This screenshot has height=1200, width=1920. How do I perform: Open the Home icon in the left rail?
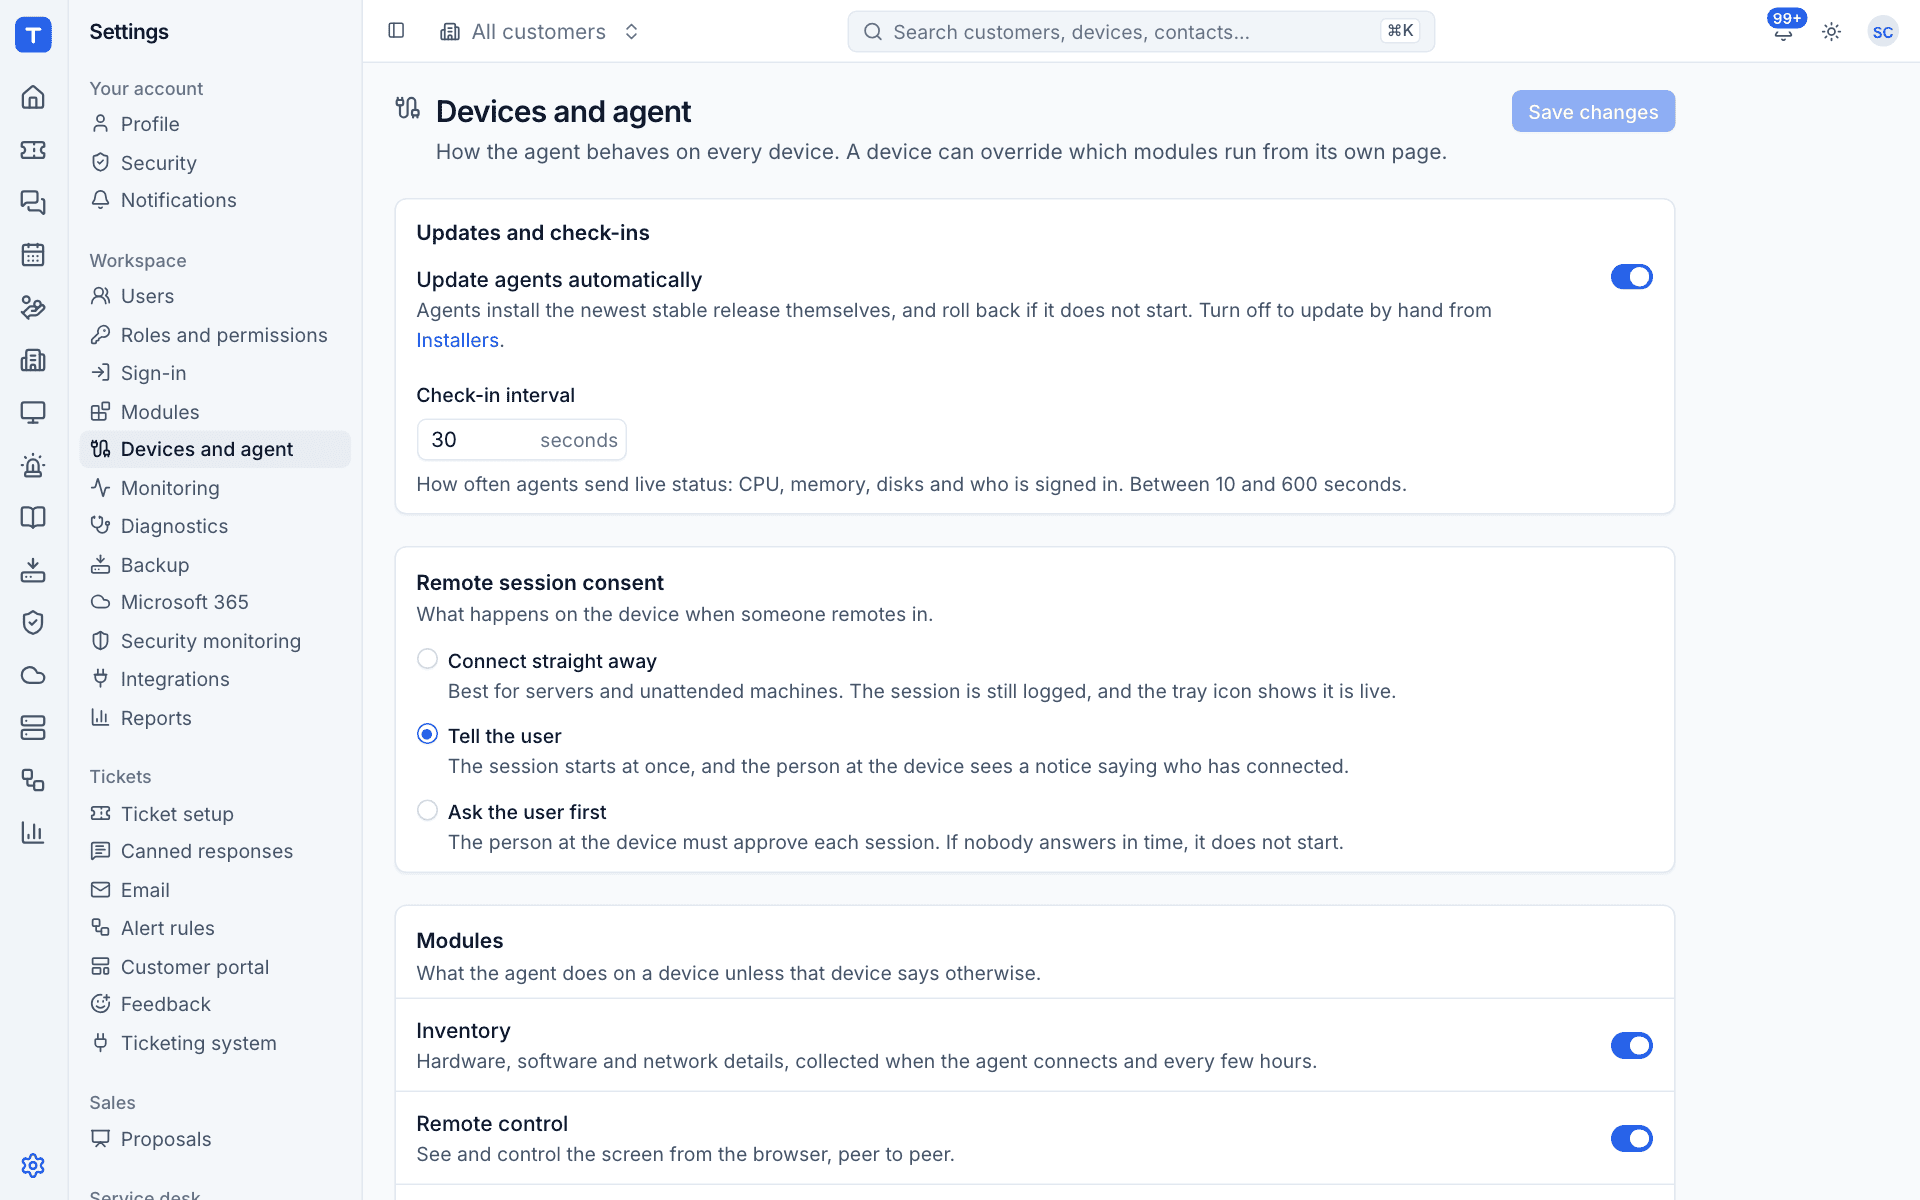(x=33, y=97)
